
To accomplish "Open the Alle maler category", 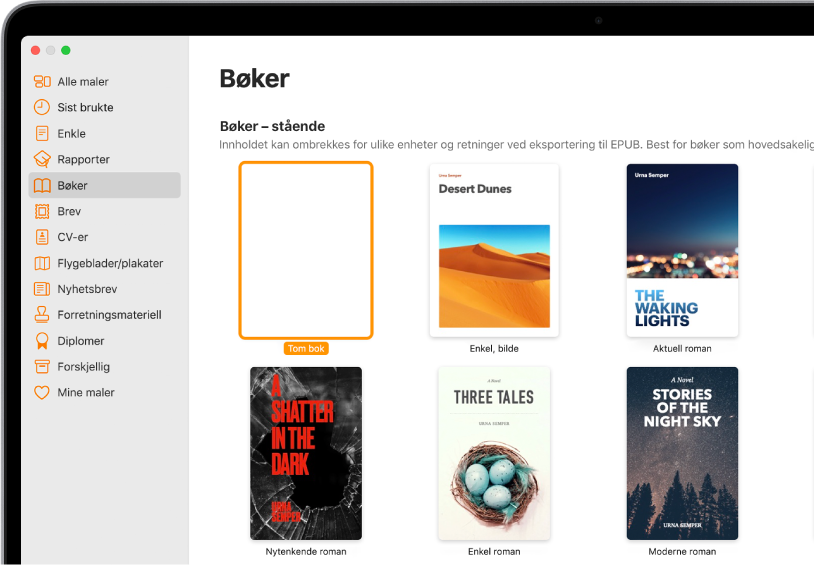I will pyautogui.click(x=83, y=82).
